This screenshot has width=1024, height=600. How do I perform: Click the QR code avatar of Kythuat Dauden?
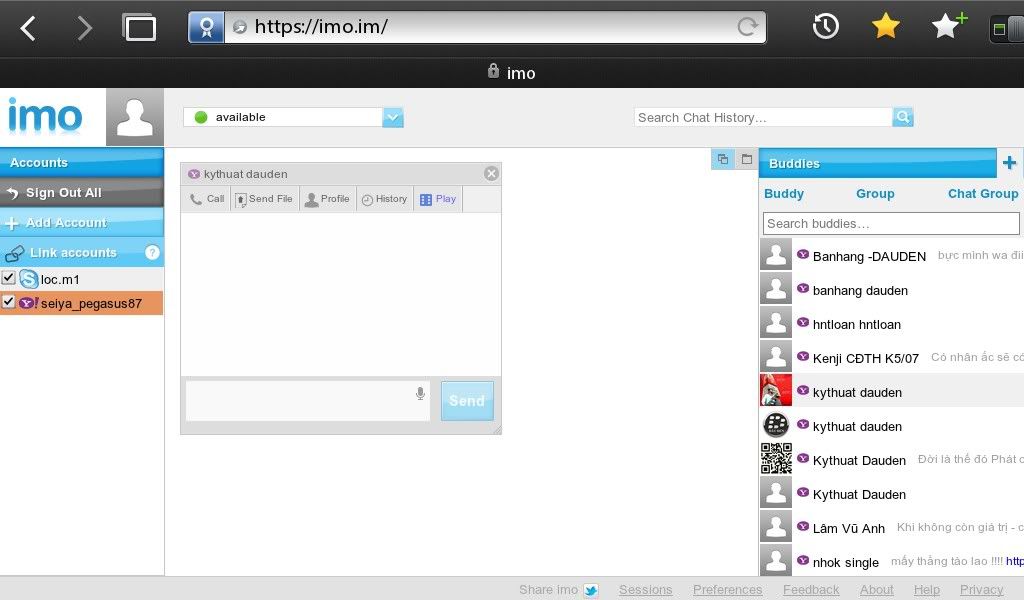(x=776, y=458)
